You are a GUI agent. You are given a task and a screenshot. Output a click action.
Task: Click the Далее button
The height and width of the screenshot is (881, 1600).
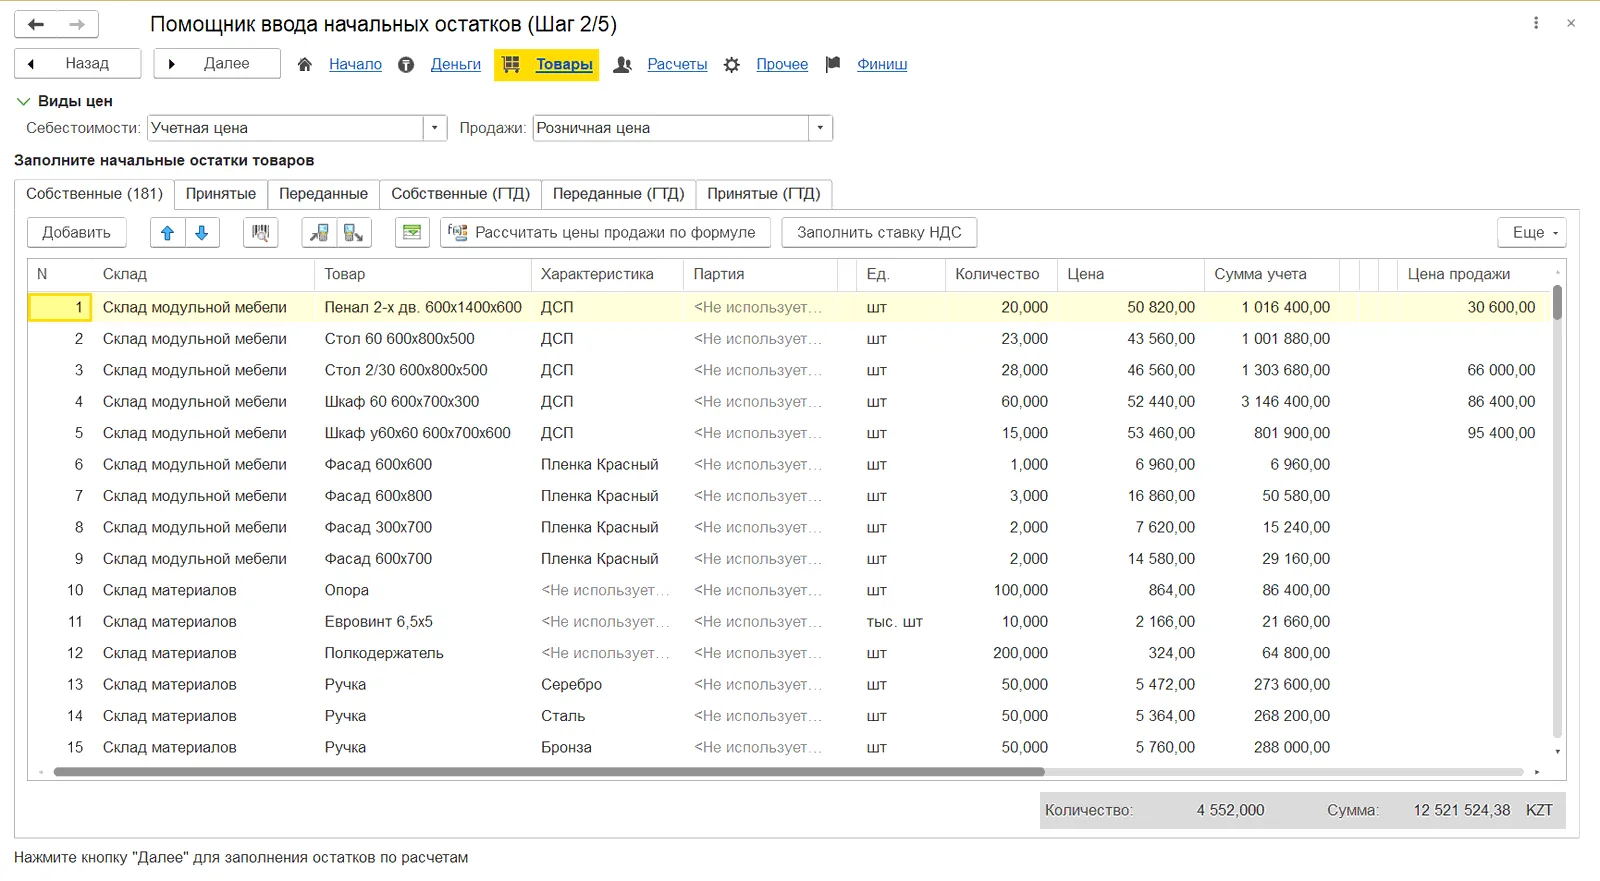point(217,64)
